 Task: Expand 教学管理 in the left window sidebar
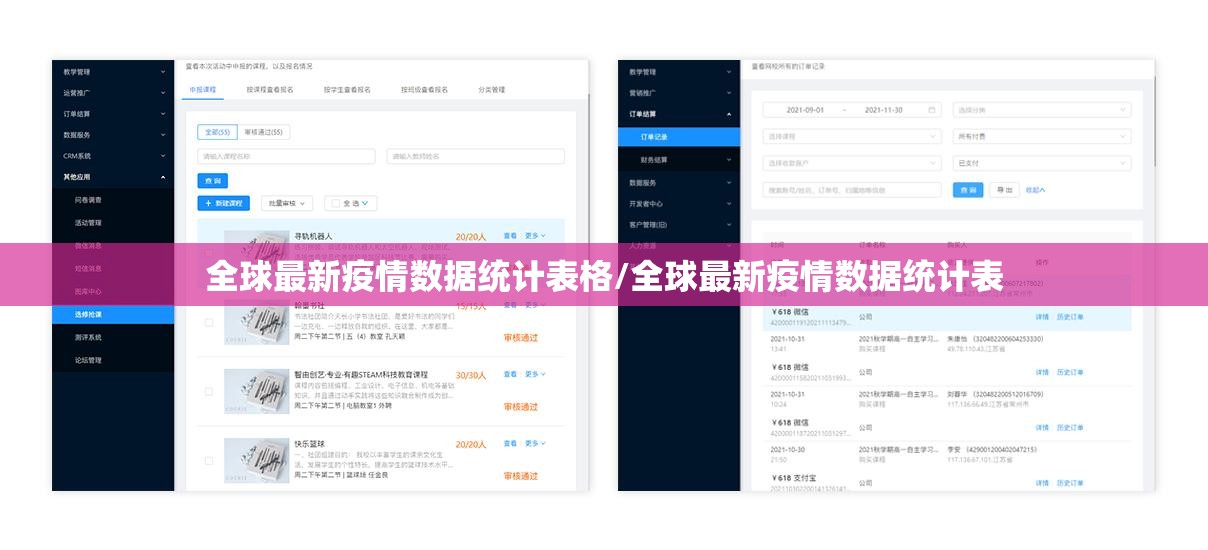click(x=113, y=72)
